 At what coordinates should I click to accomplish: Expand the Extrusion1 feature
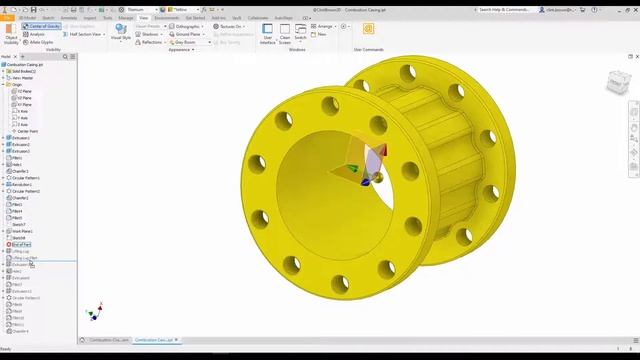click(x=3, y=138)
